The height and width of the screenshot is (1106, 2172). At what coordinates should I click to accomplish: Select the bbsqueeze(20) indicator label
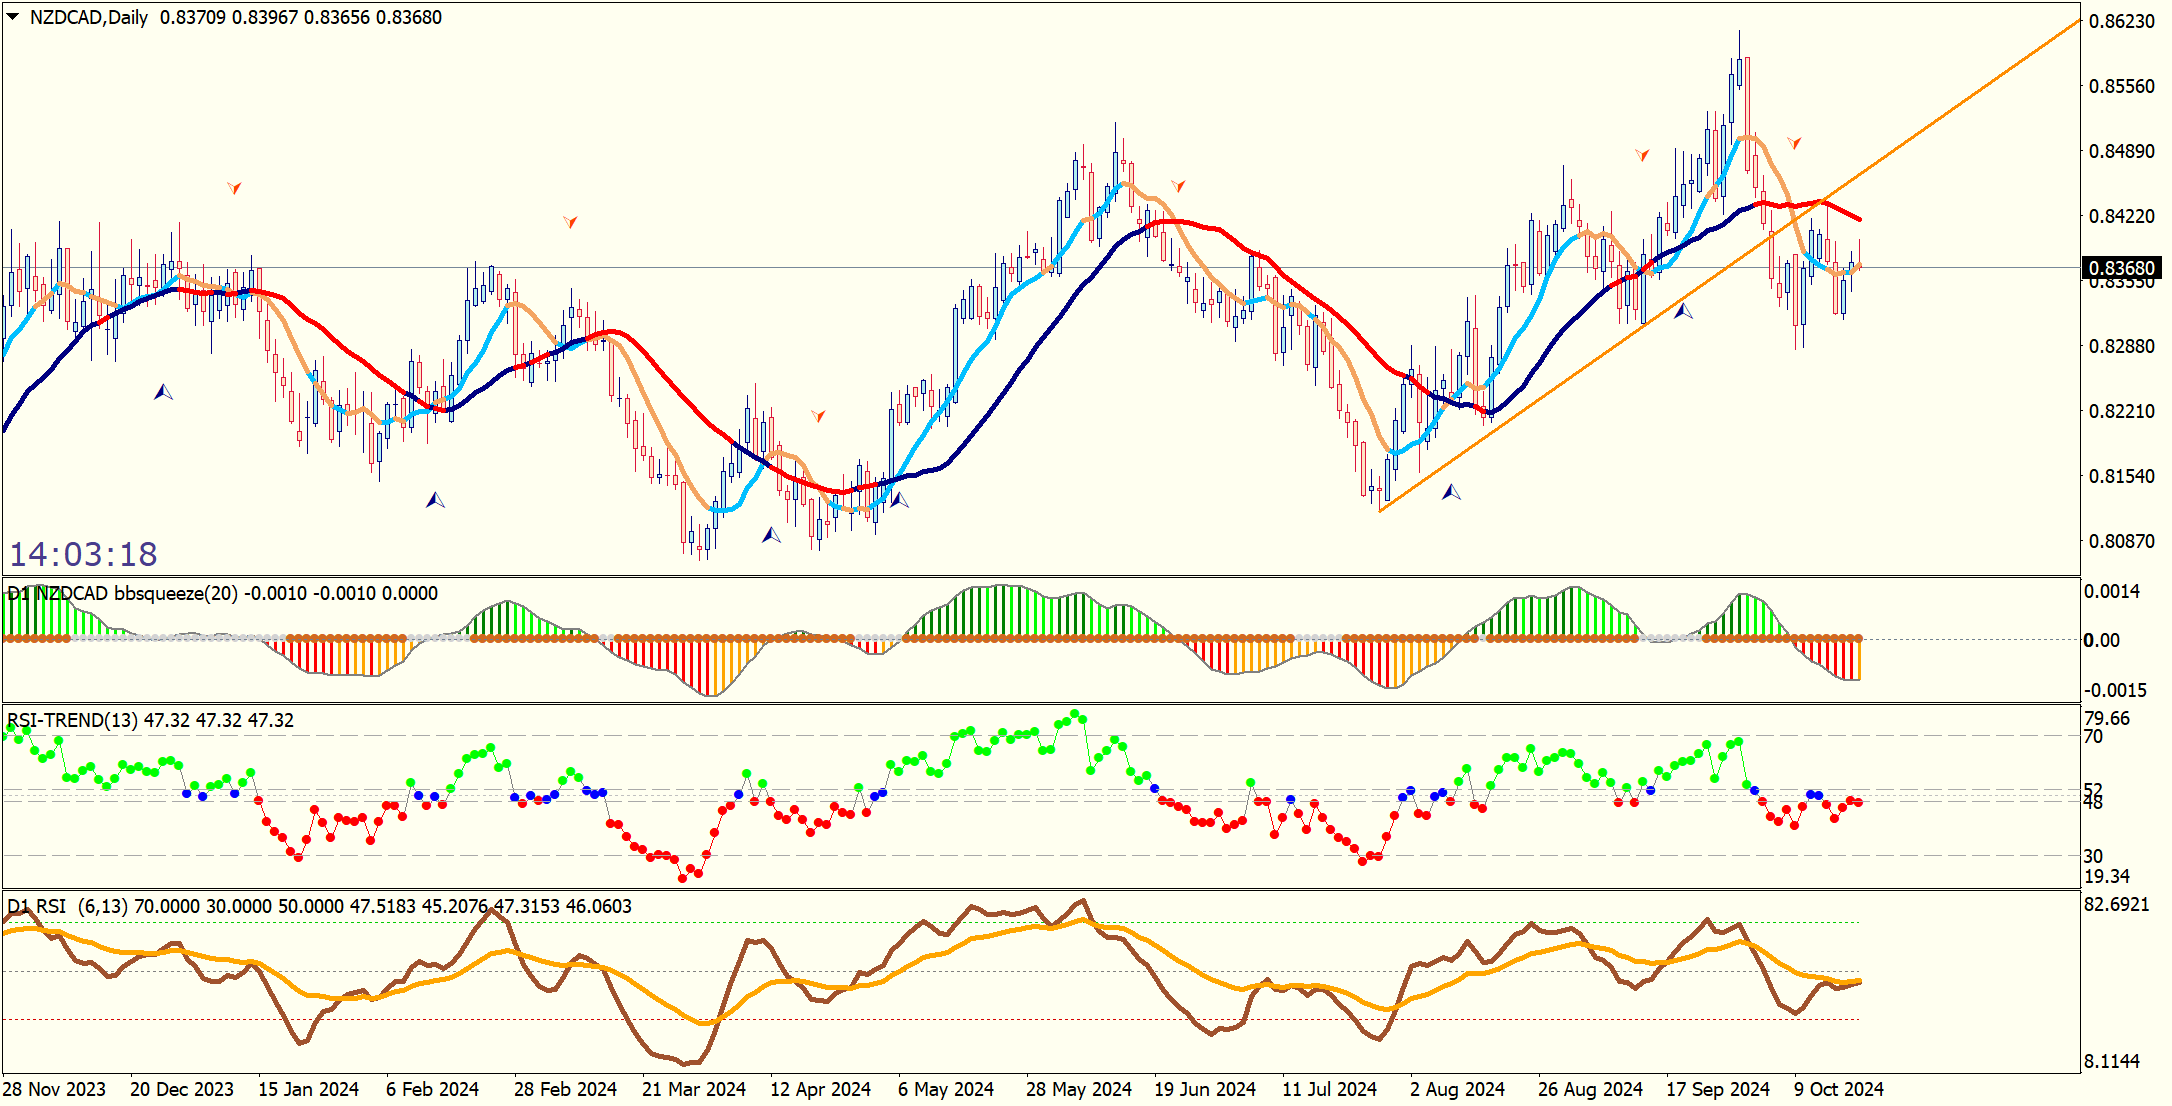(175, 593)
